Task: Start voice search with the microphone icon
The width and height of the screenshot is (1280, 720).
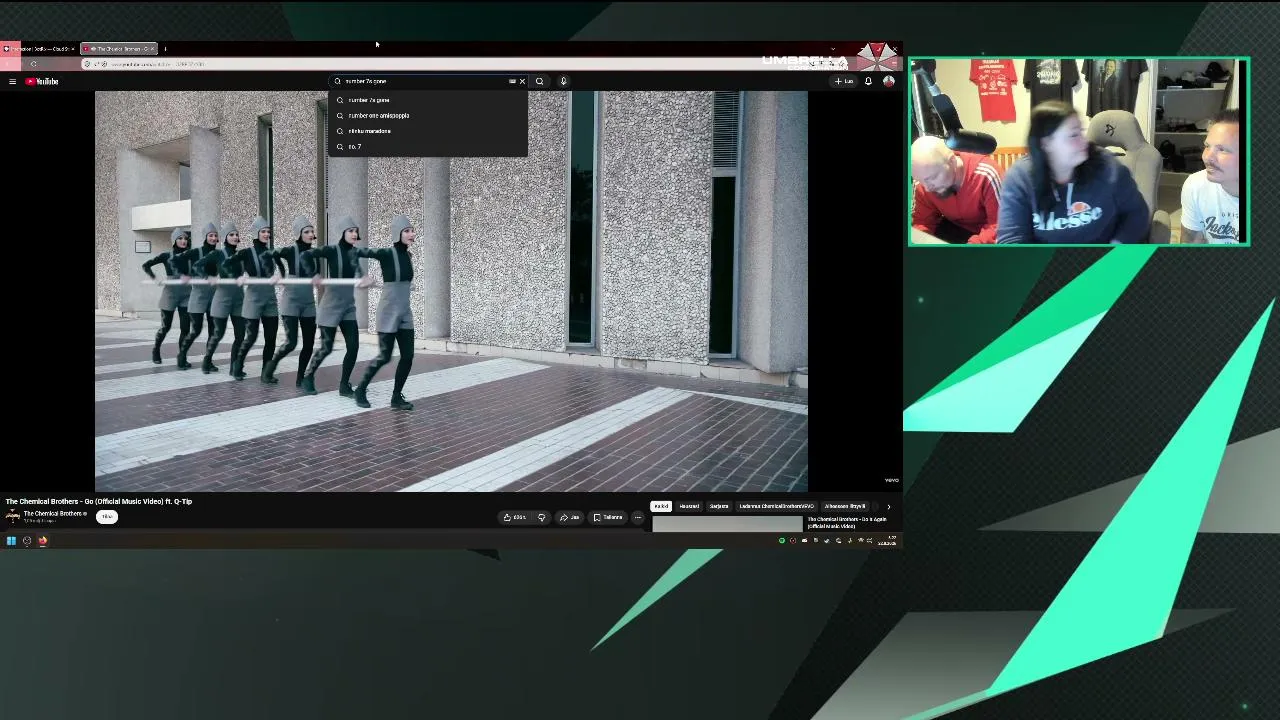Action: tap(563, 81)
